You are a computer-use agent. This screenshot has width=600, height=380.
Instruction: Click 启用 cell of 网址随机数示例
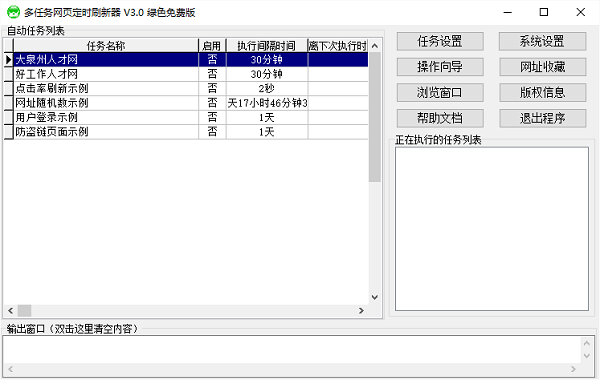click(212, 103)
